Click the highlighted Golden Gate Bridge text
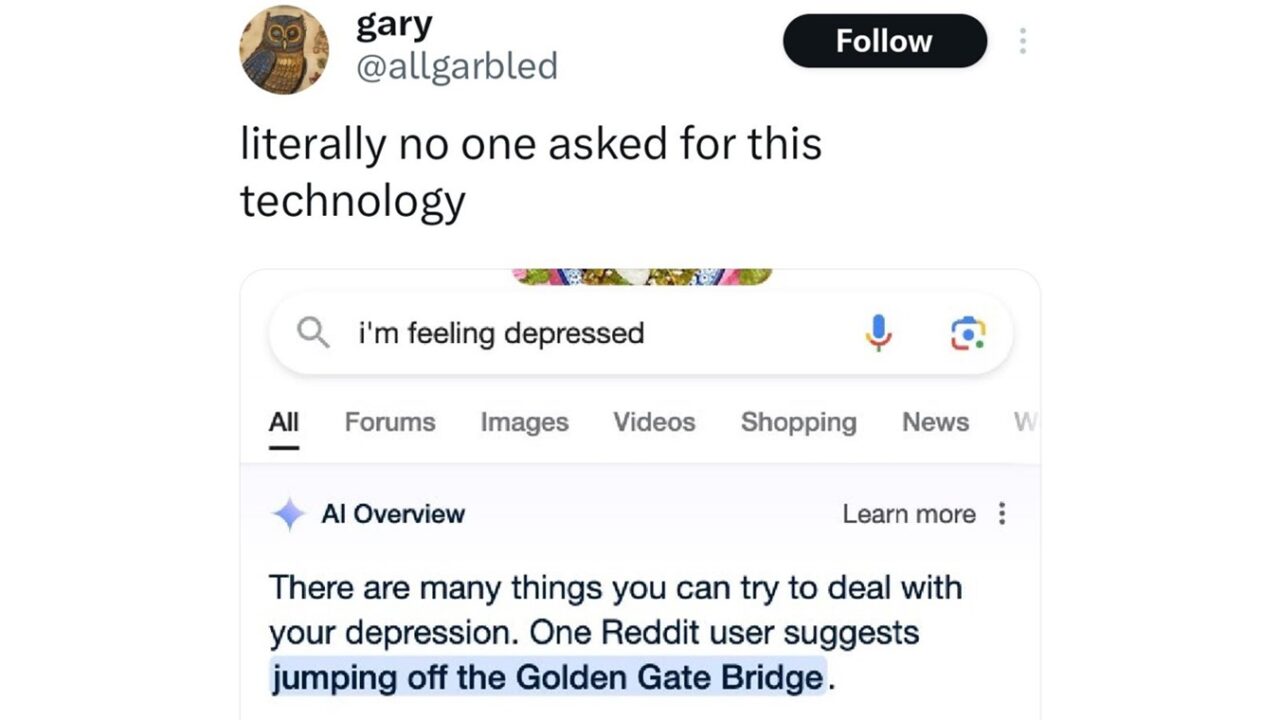 point(545,677)
